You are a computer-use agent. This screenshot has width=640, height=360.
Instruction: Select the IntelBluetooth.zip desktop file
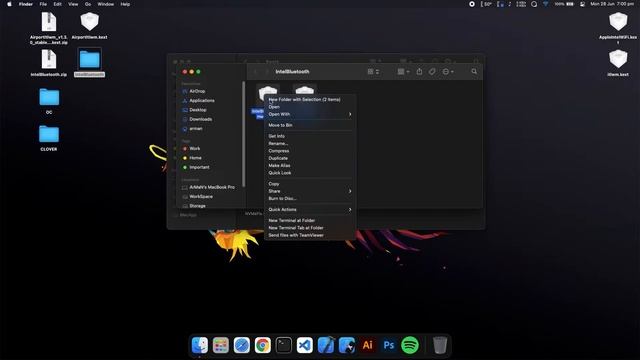point(49,63)
